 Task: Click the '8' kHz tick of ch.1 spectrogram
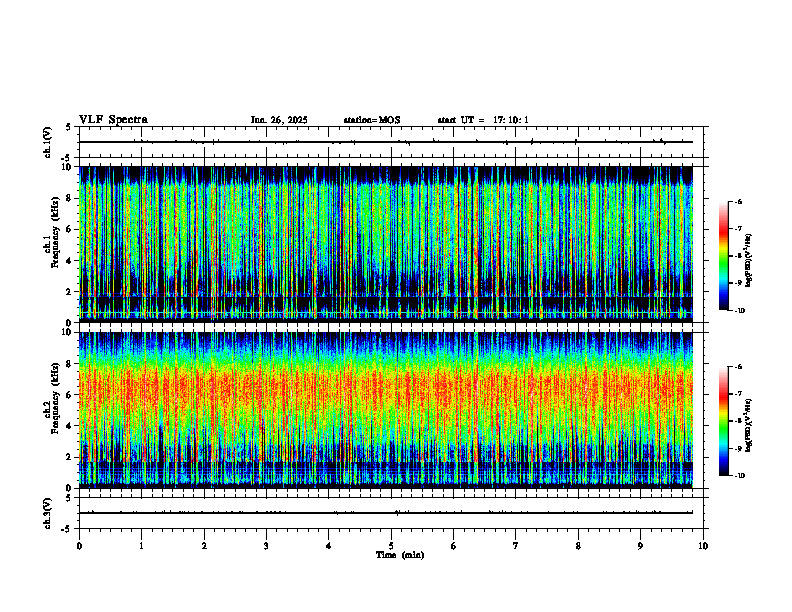tap(70, 198)
